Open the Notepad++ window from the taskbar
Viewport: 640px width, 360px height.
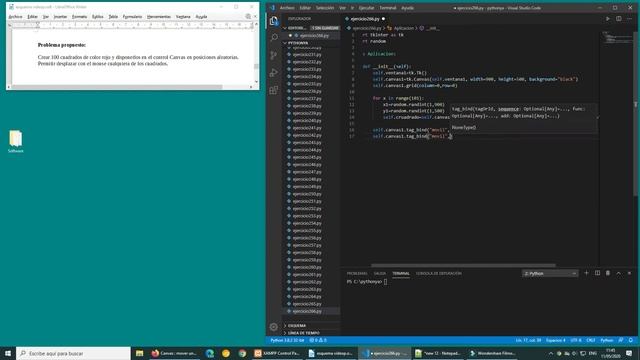point(438,353)
